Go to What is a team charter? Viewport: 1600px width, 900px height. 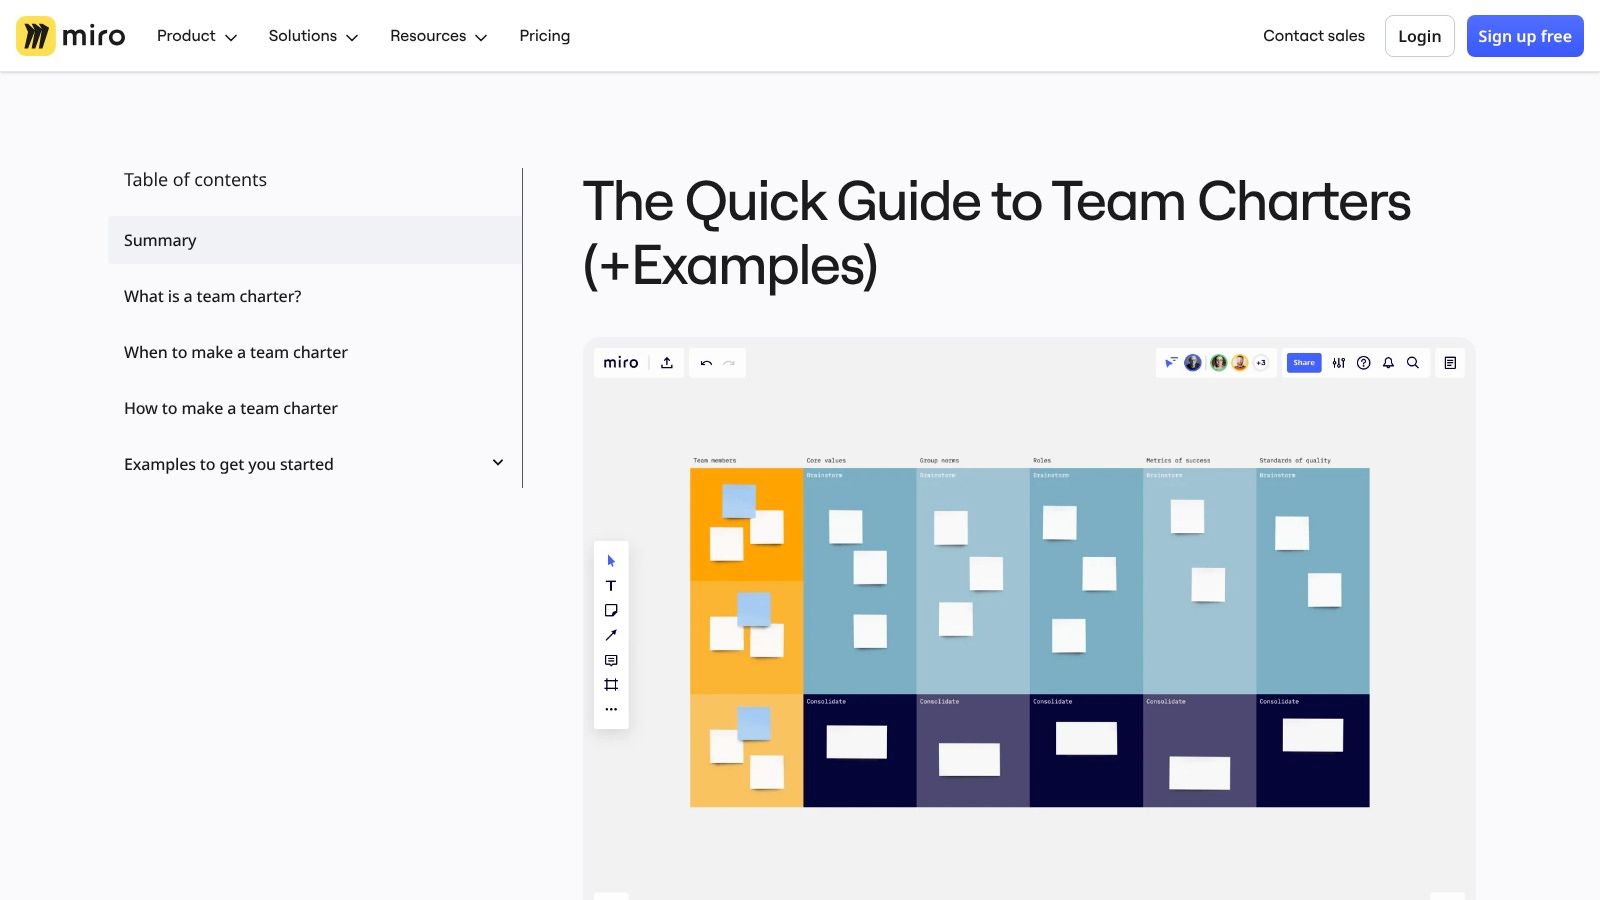coord(212,296)
